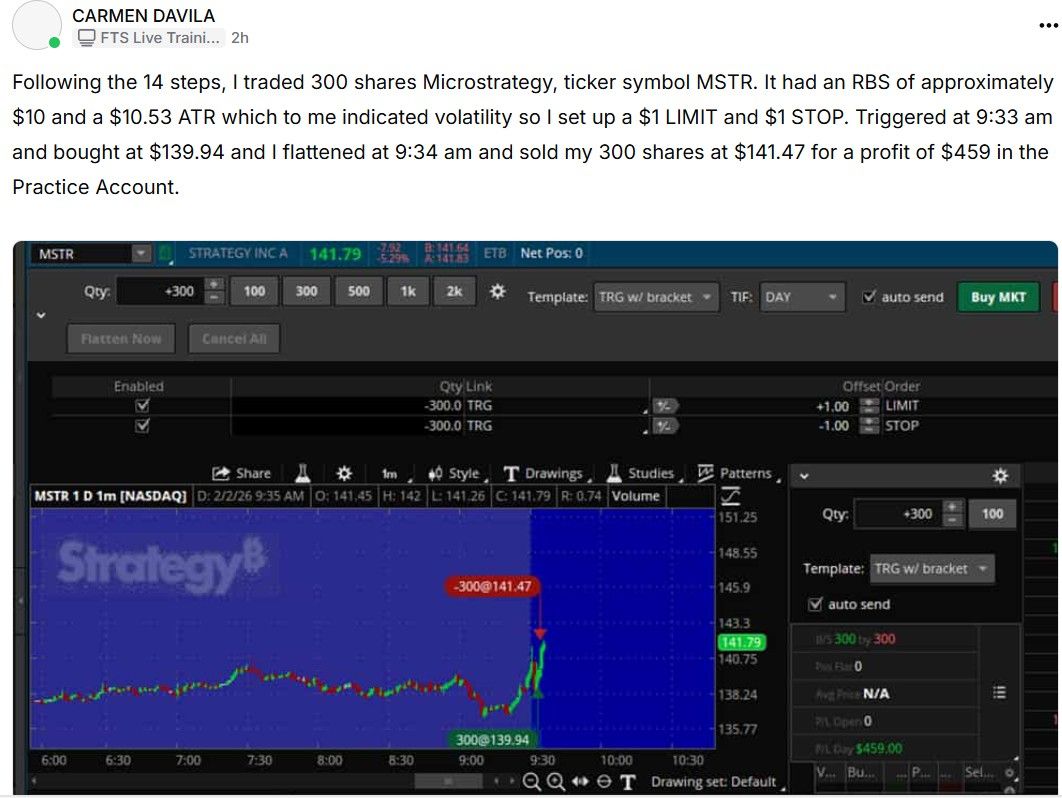Click the Flatten Now button
The image size is (1062, 798).
tap(121, 338)
